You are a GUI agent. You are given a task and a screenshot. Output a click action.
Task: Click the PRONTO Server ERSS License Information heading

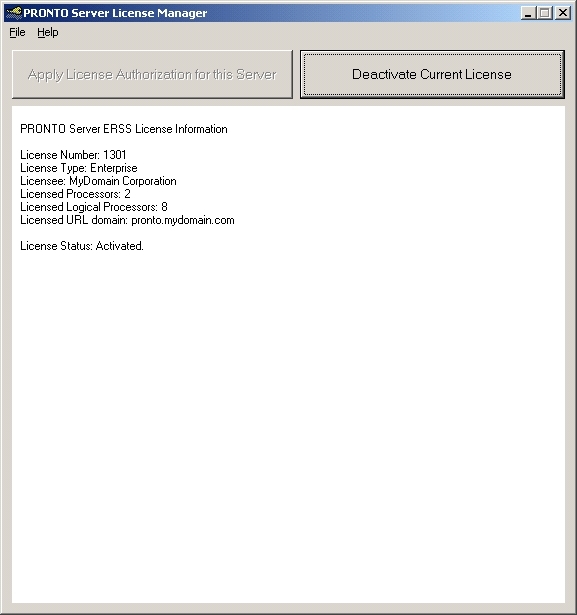pyautogui.click(x=124, y=129)
